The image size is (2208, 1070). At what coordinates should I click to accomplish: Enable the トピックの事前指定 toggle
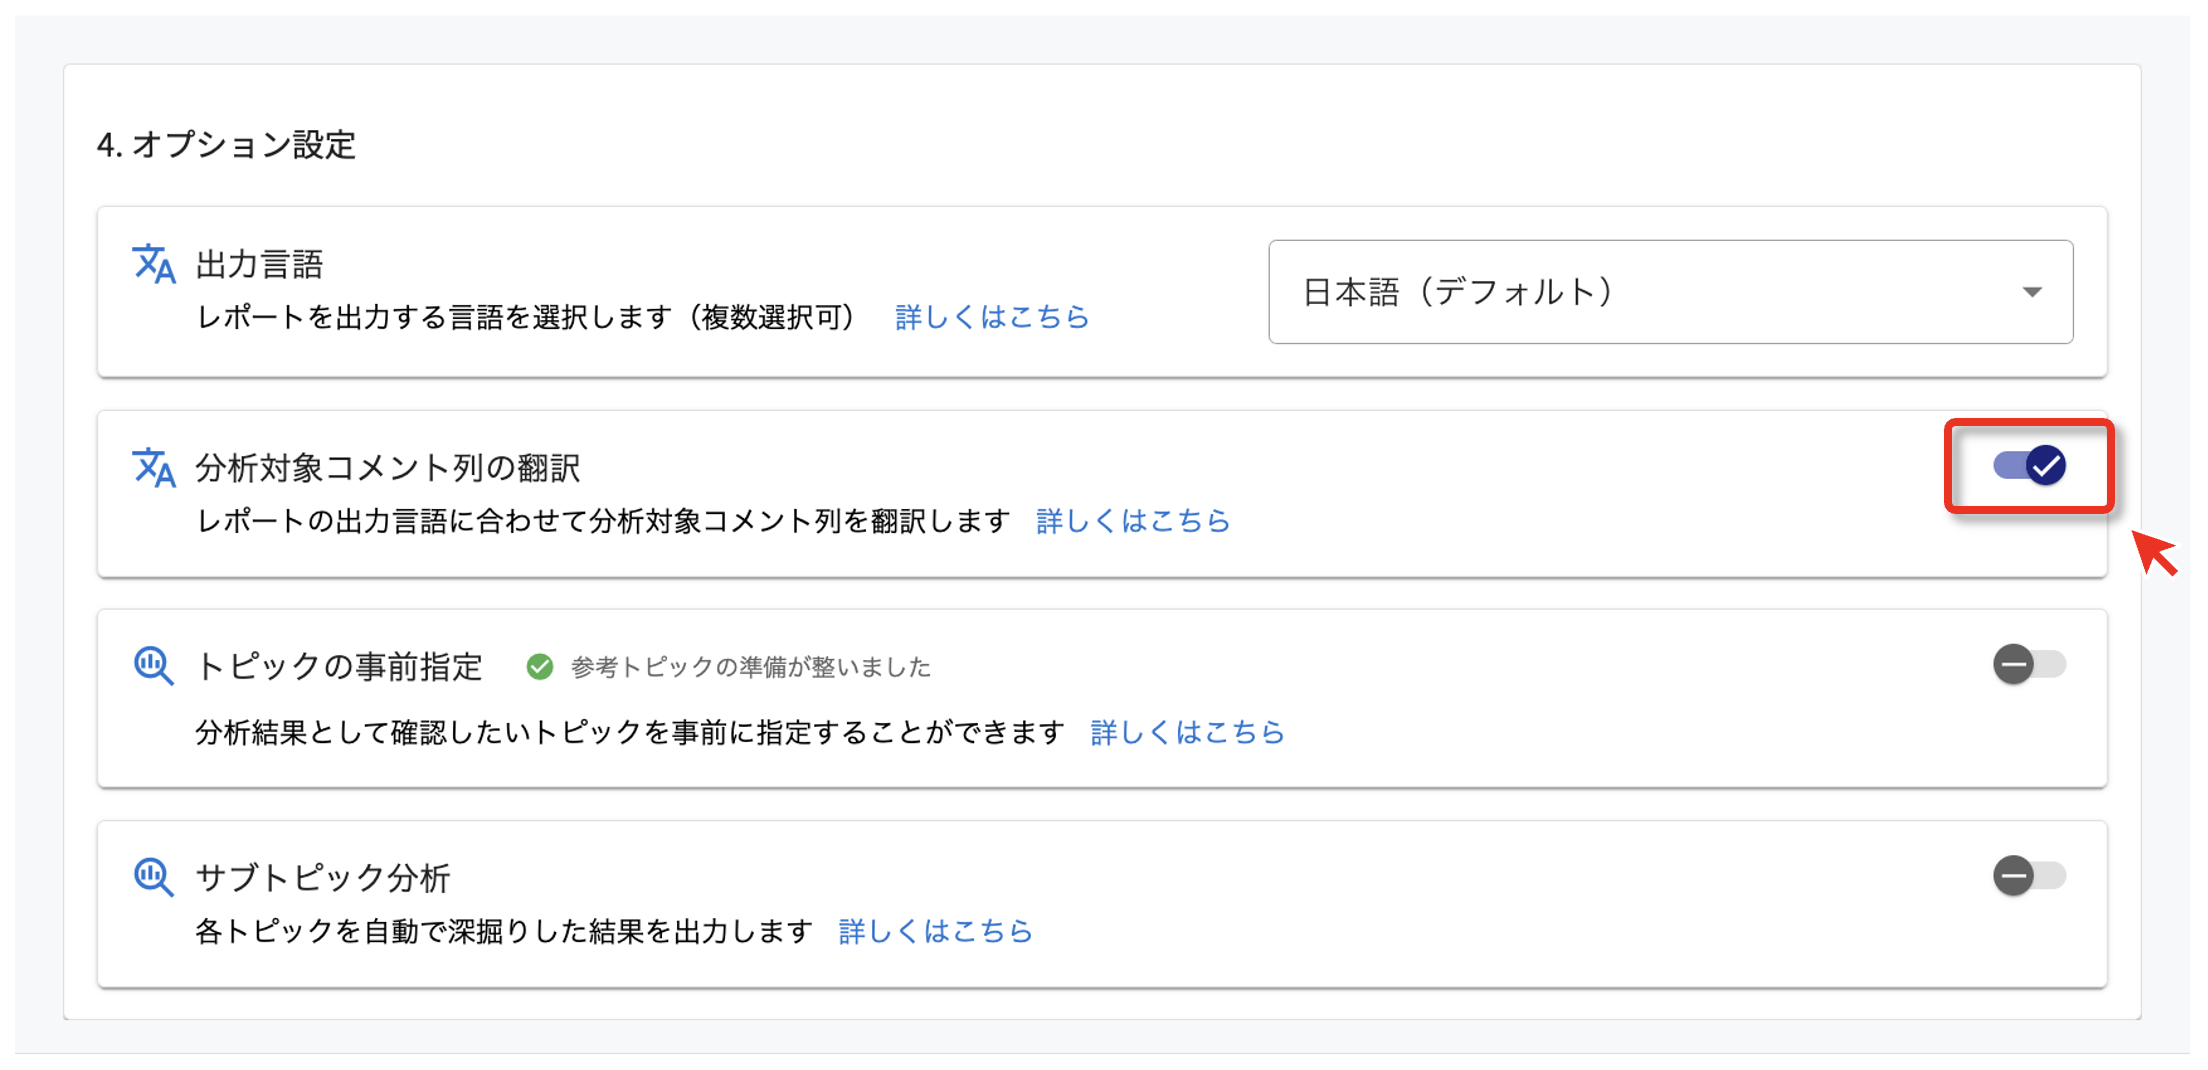click(2029, 665)
